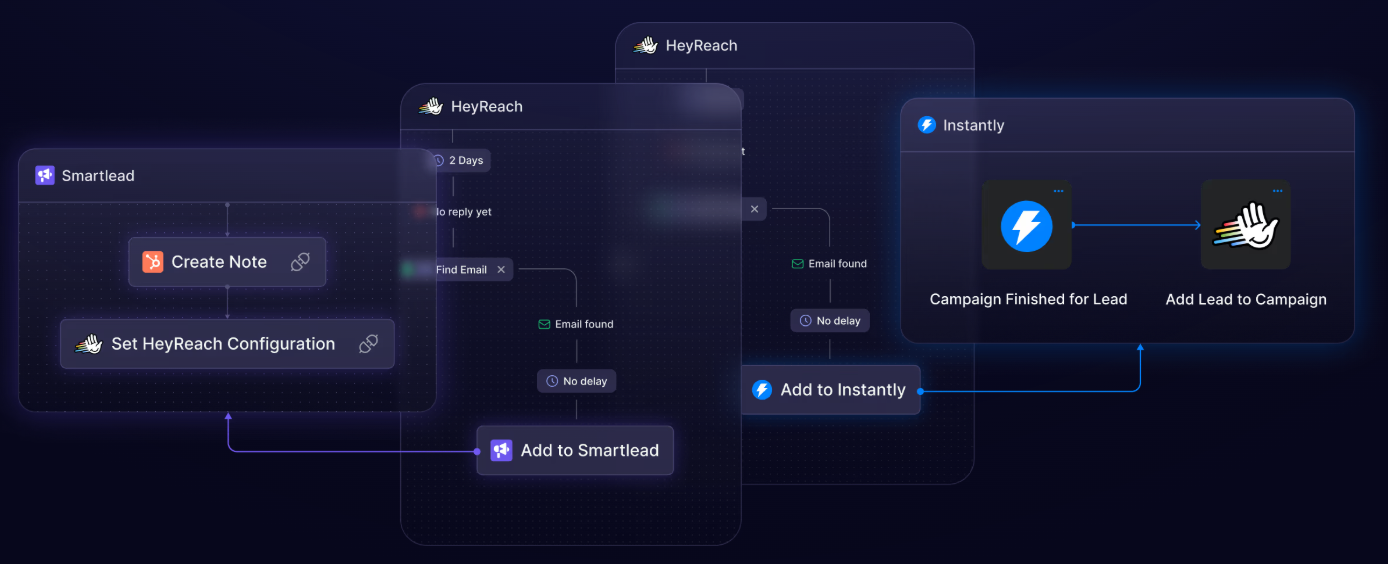This screenshot has height=564, width=1388.
Task: Click the Smartlead icon on Add to Smartlead
Action: tap(501, 450)
